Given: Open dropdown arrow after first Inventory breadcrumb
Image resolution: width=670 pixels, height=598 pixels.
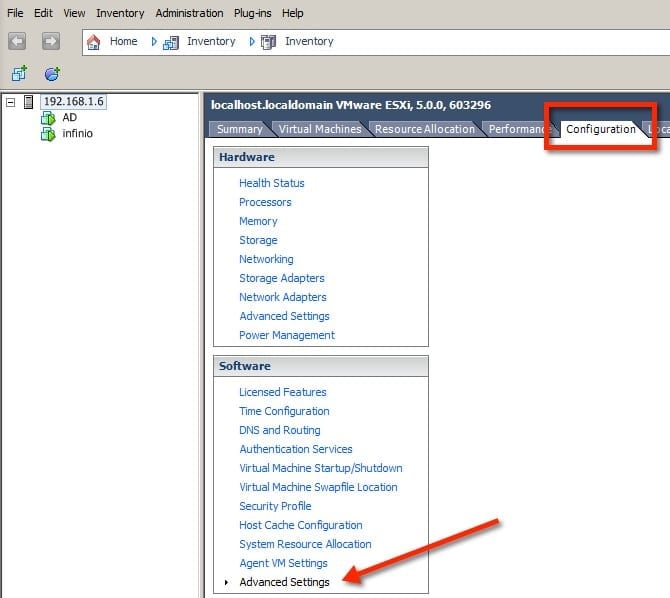Looking at the screenshot, I should click(x=252, y=41).
